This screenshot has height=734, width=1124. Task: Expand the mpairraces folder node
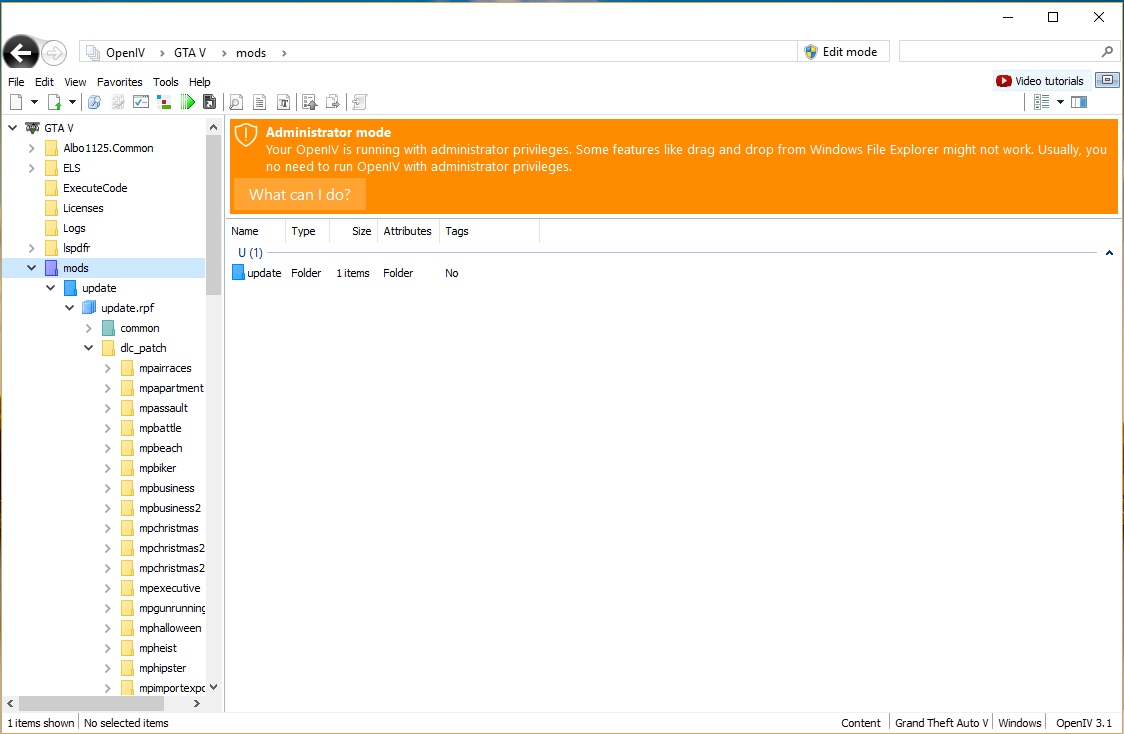coord(108,368)
